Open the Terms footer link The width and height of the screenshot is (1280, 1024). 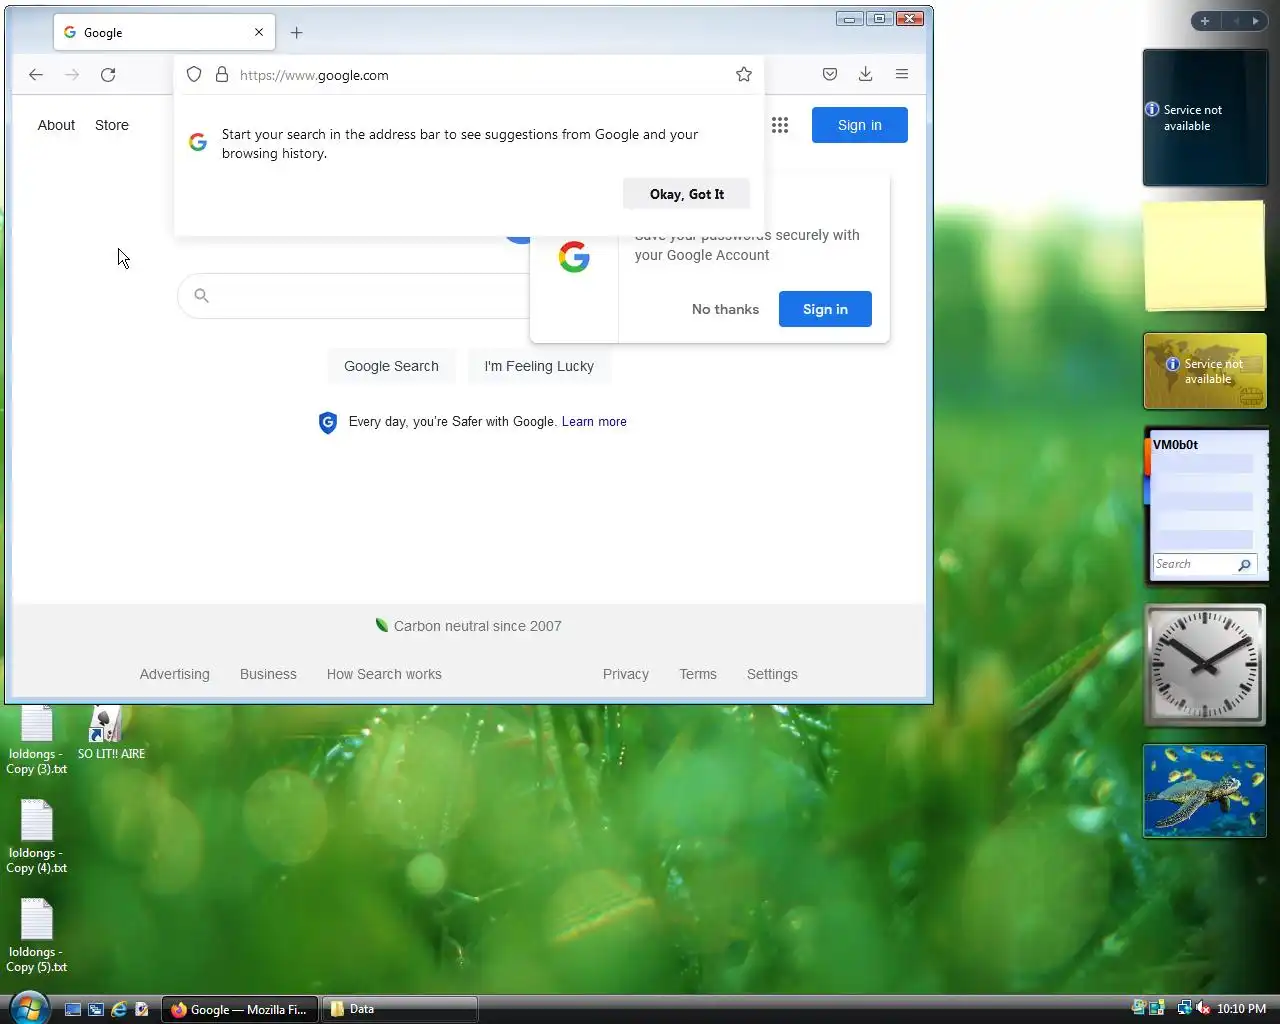(698, 674)
